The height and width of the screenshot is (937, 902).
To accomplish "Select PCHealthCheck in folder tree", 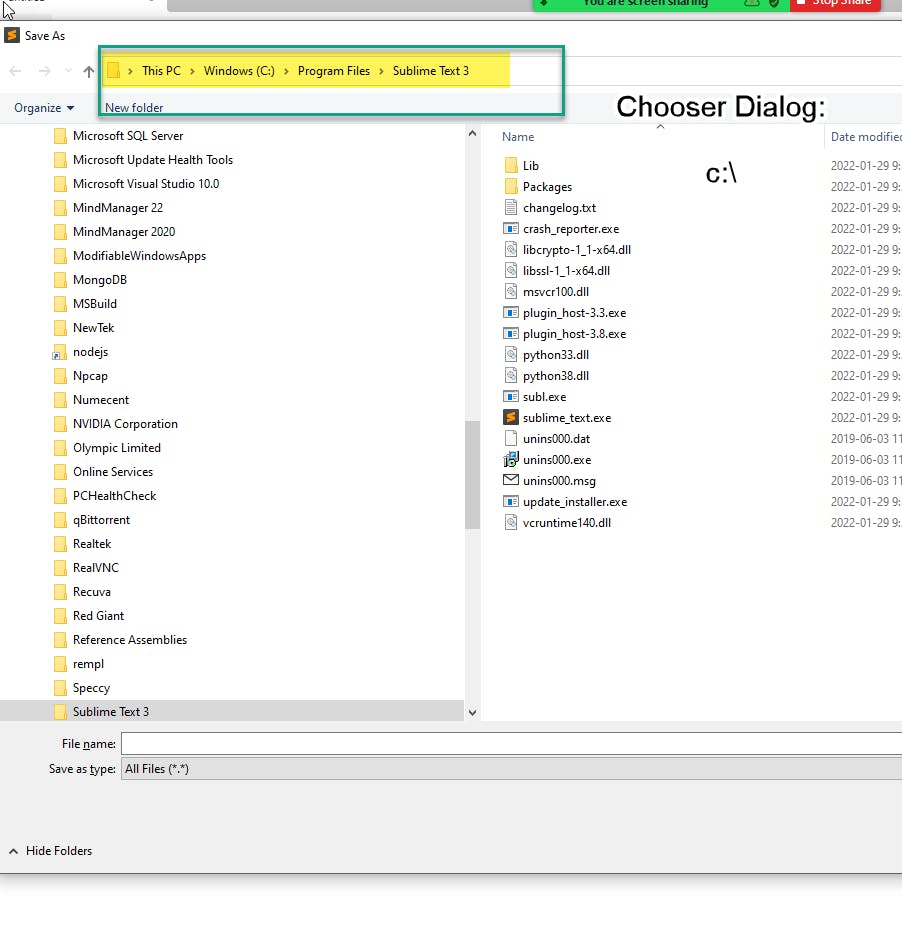I will tap(114, 495).
